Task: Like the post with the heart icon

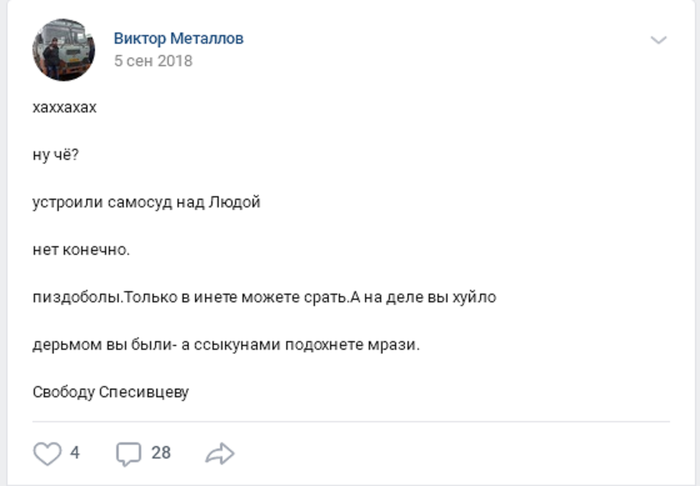Action: (48, 453)
